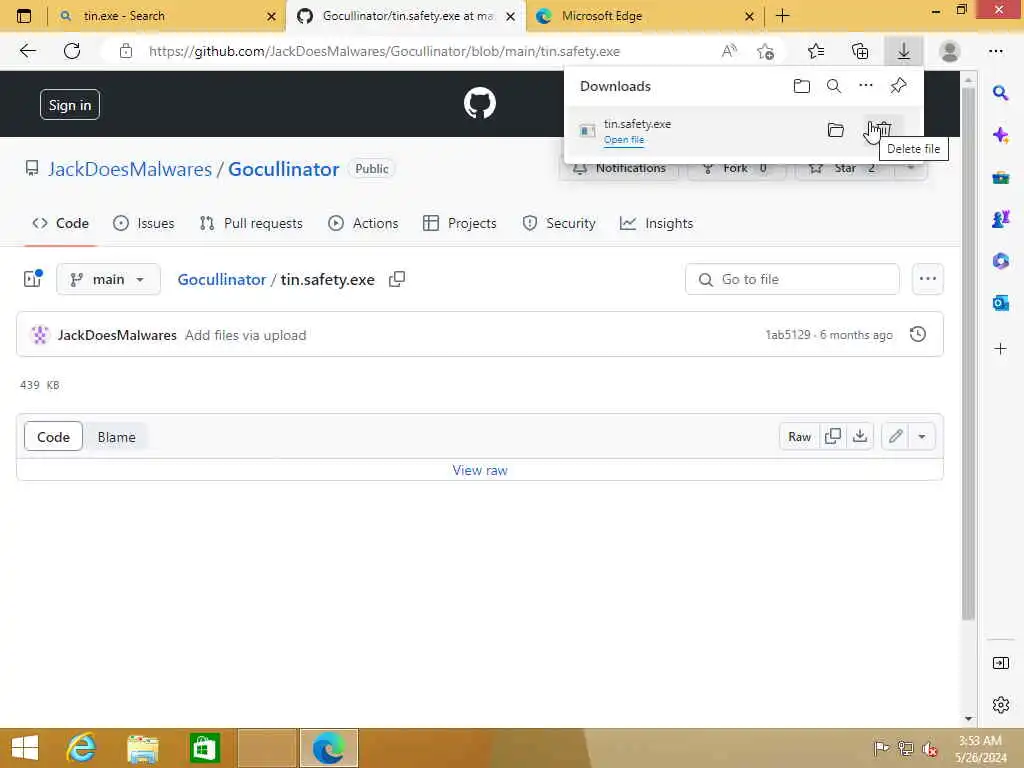Go to the GitHub home logo

click(x=480, y=103)
